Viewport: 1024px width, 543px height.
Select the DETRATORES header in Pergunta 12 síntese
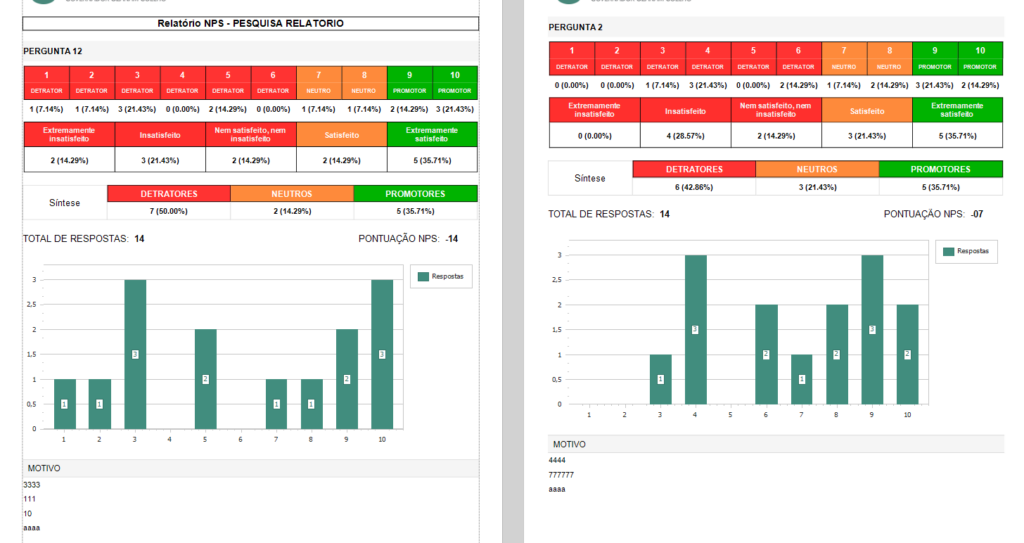[168, 193]
